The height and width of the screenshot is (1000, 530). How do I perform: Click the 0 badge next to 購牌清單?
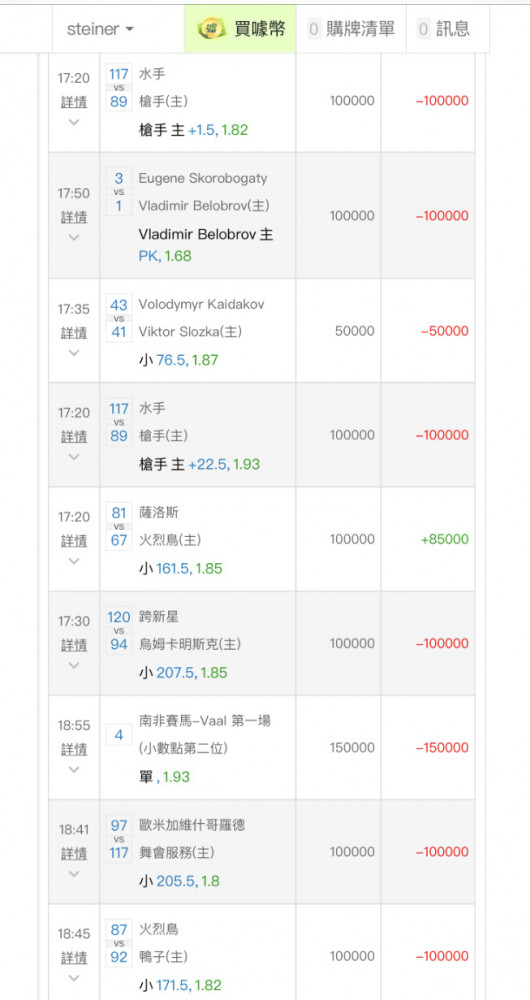[314, 29]
